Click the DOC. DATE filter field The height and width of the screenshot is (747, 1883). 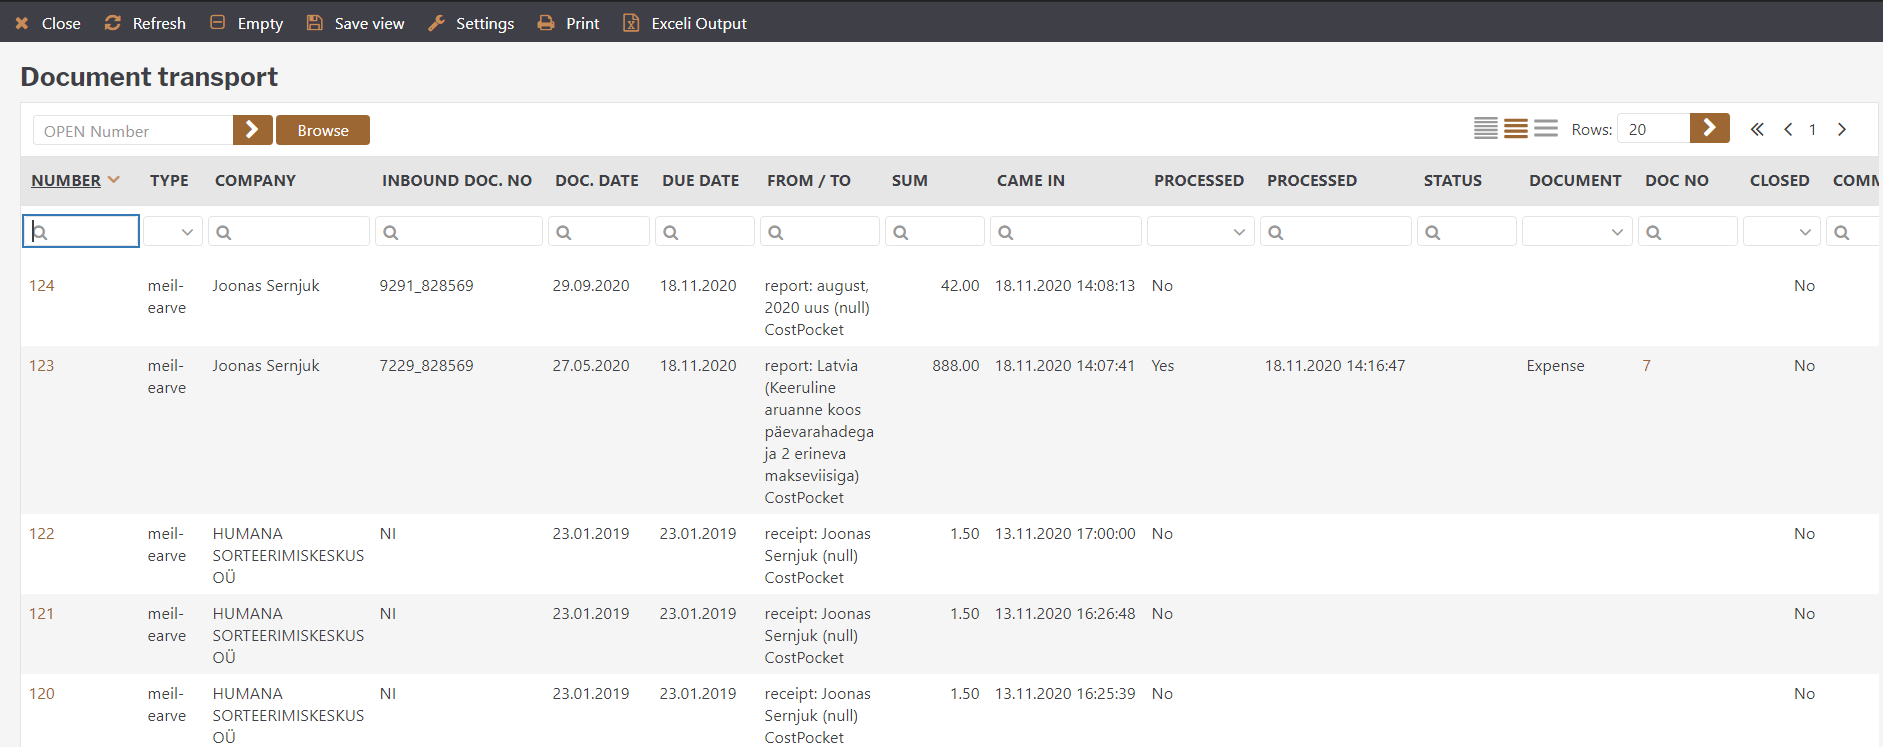[599, 232]
